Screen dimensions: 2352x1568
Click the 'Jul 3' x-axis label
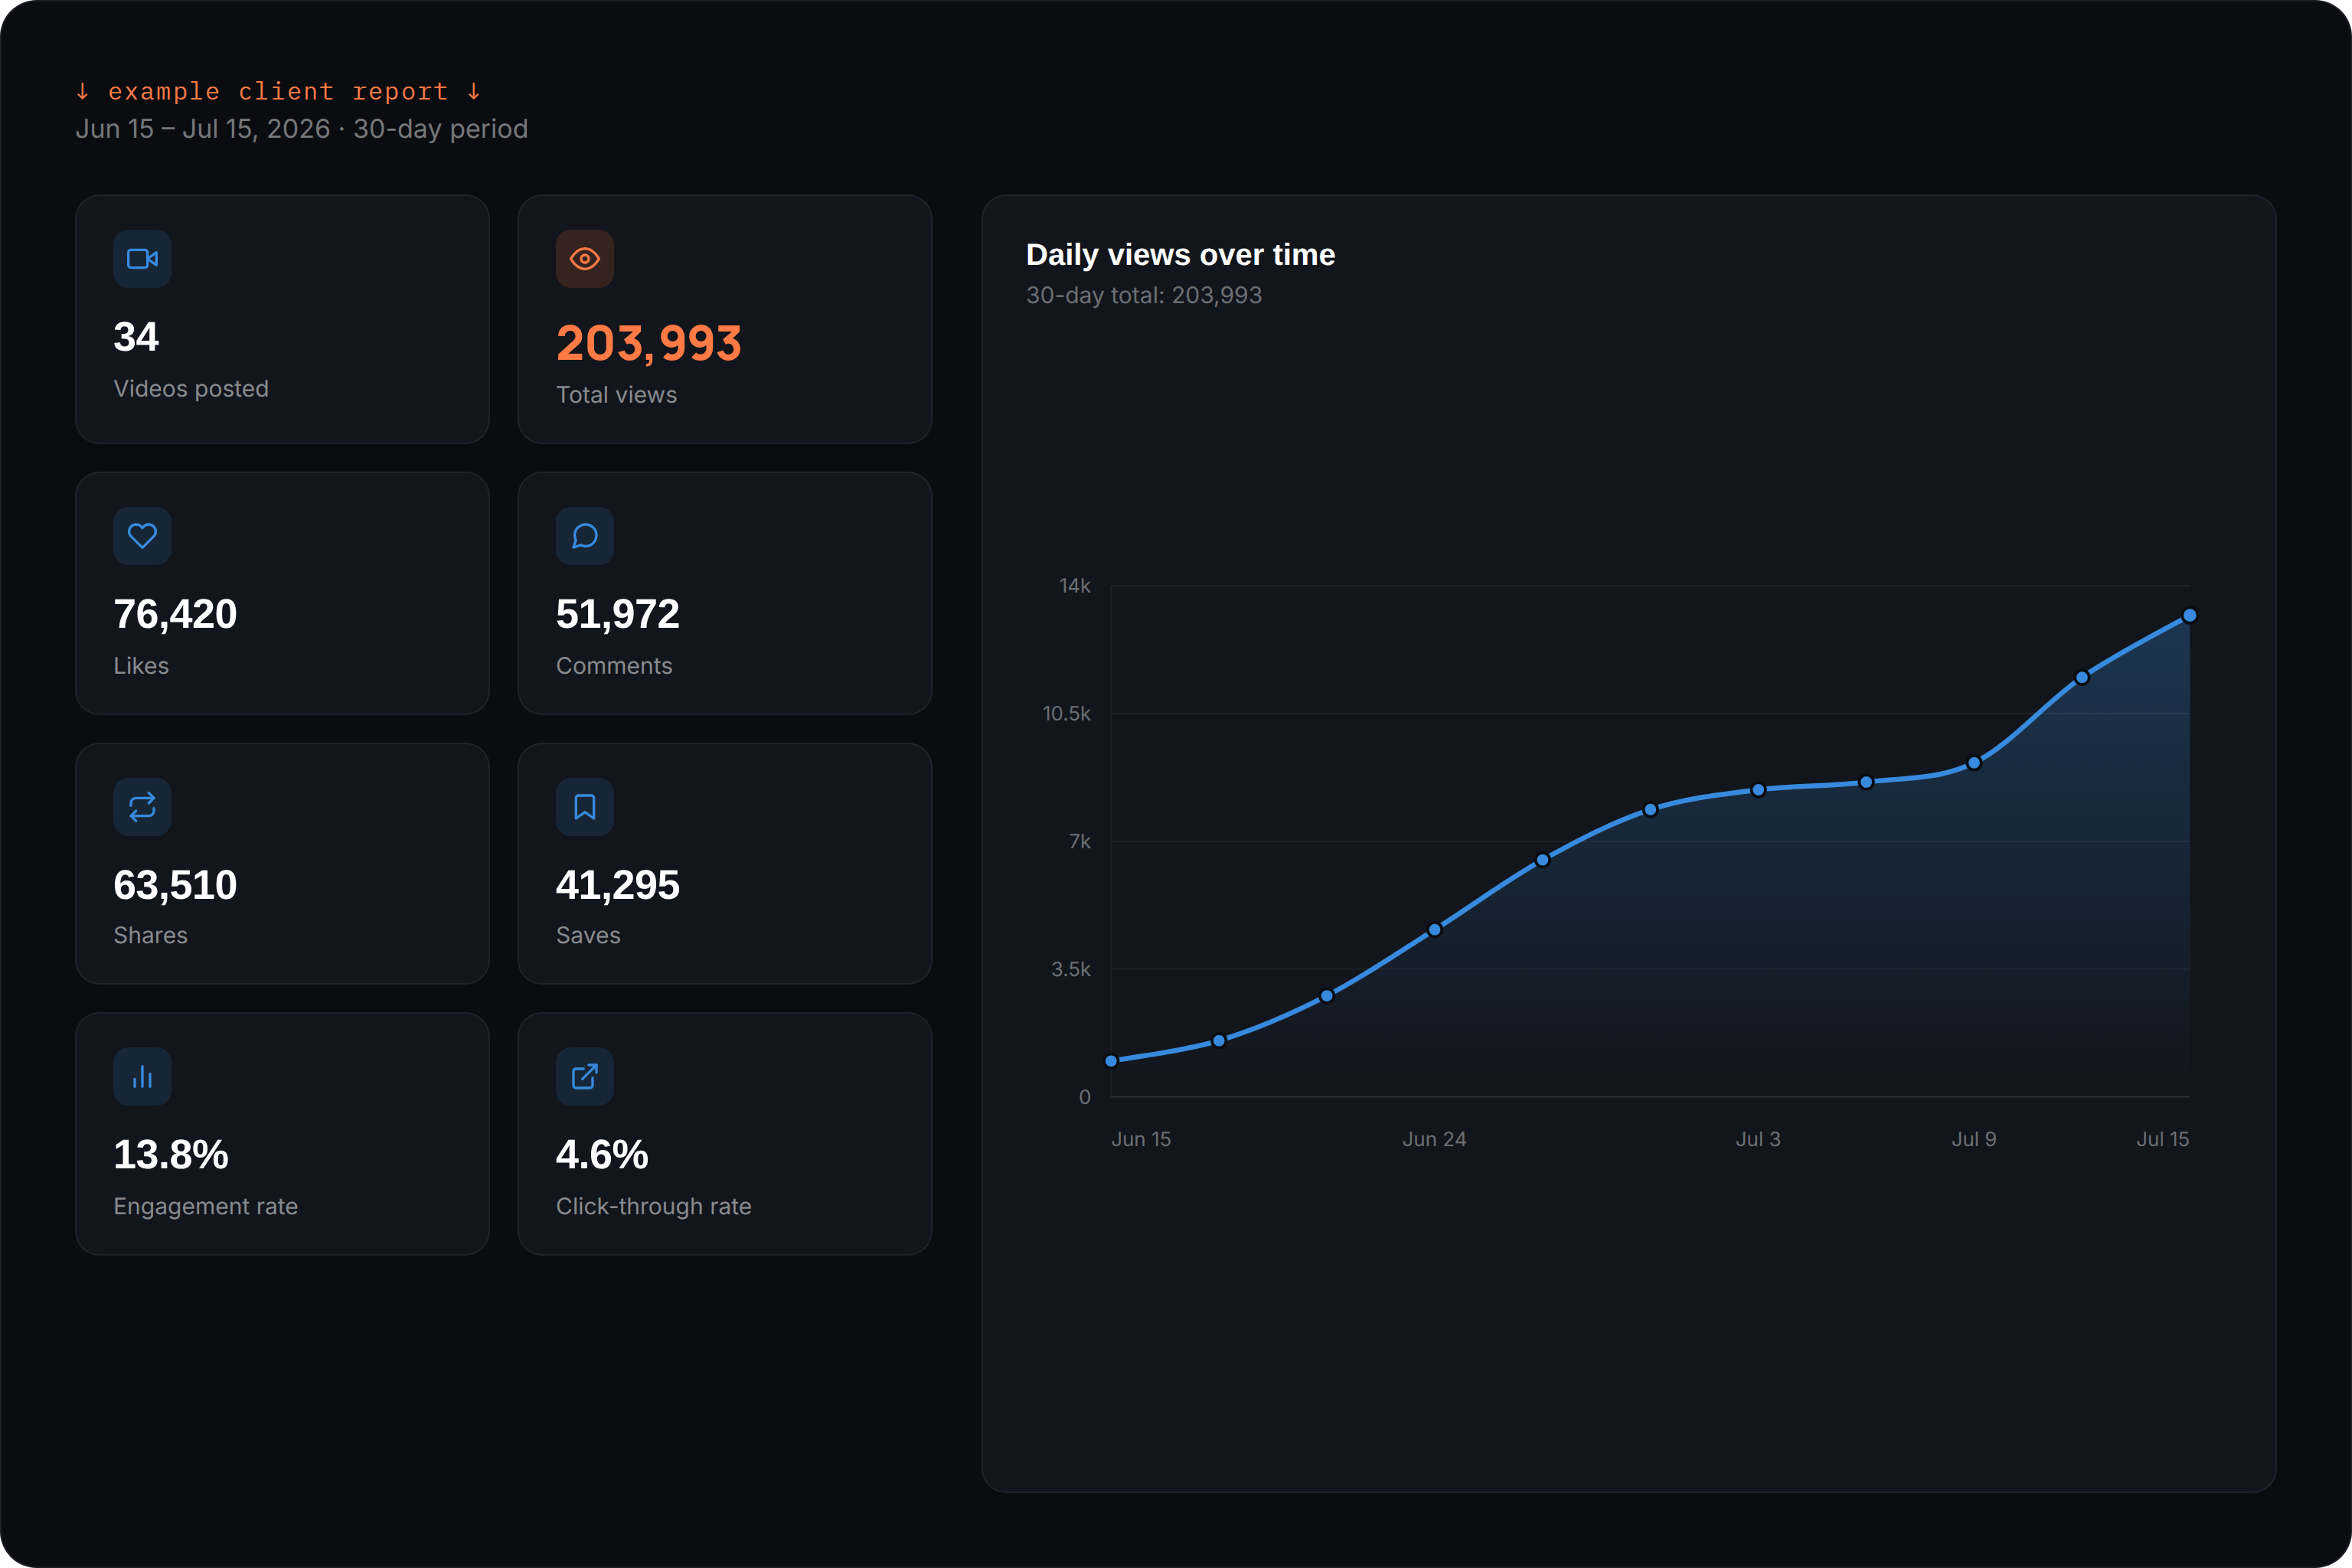1758,1140
